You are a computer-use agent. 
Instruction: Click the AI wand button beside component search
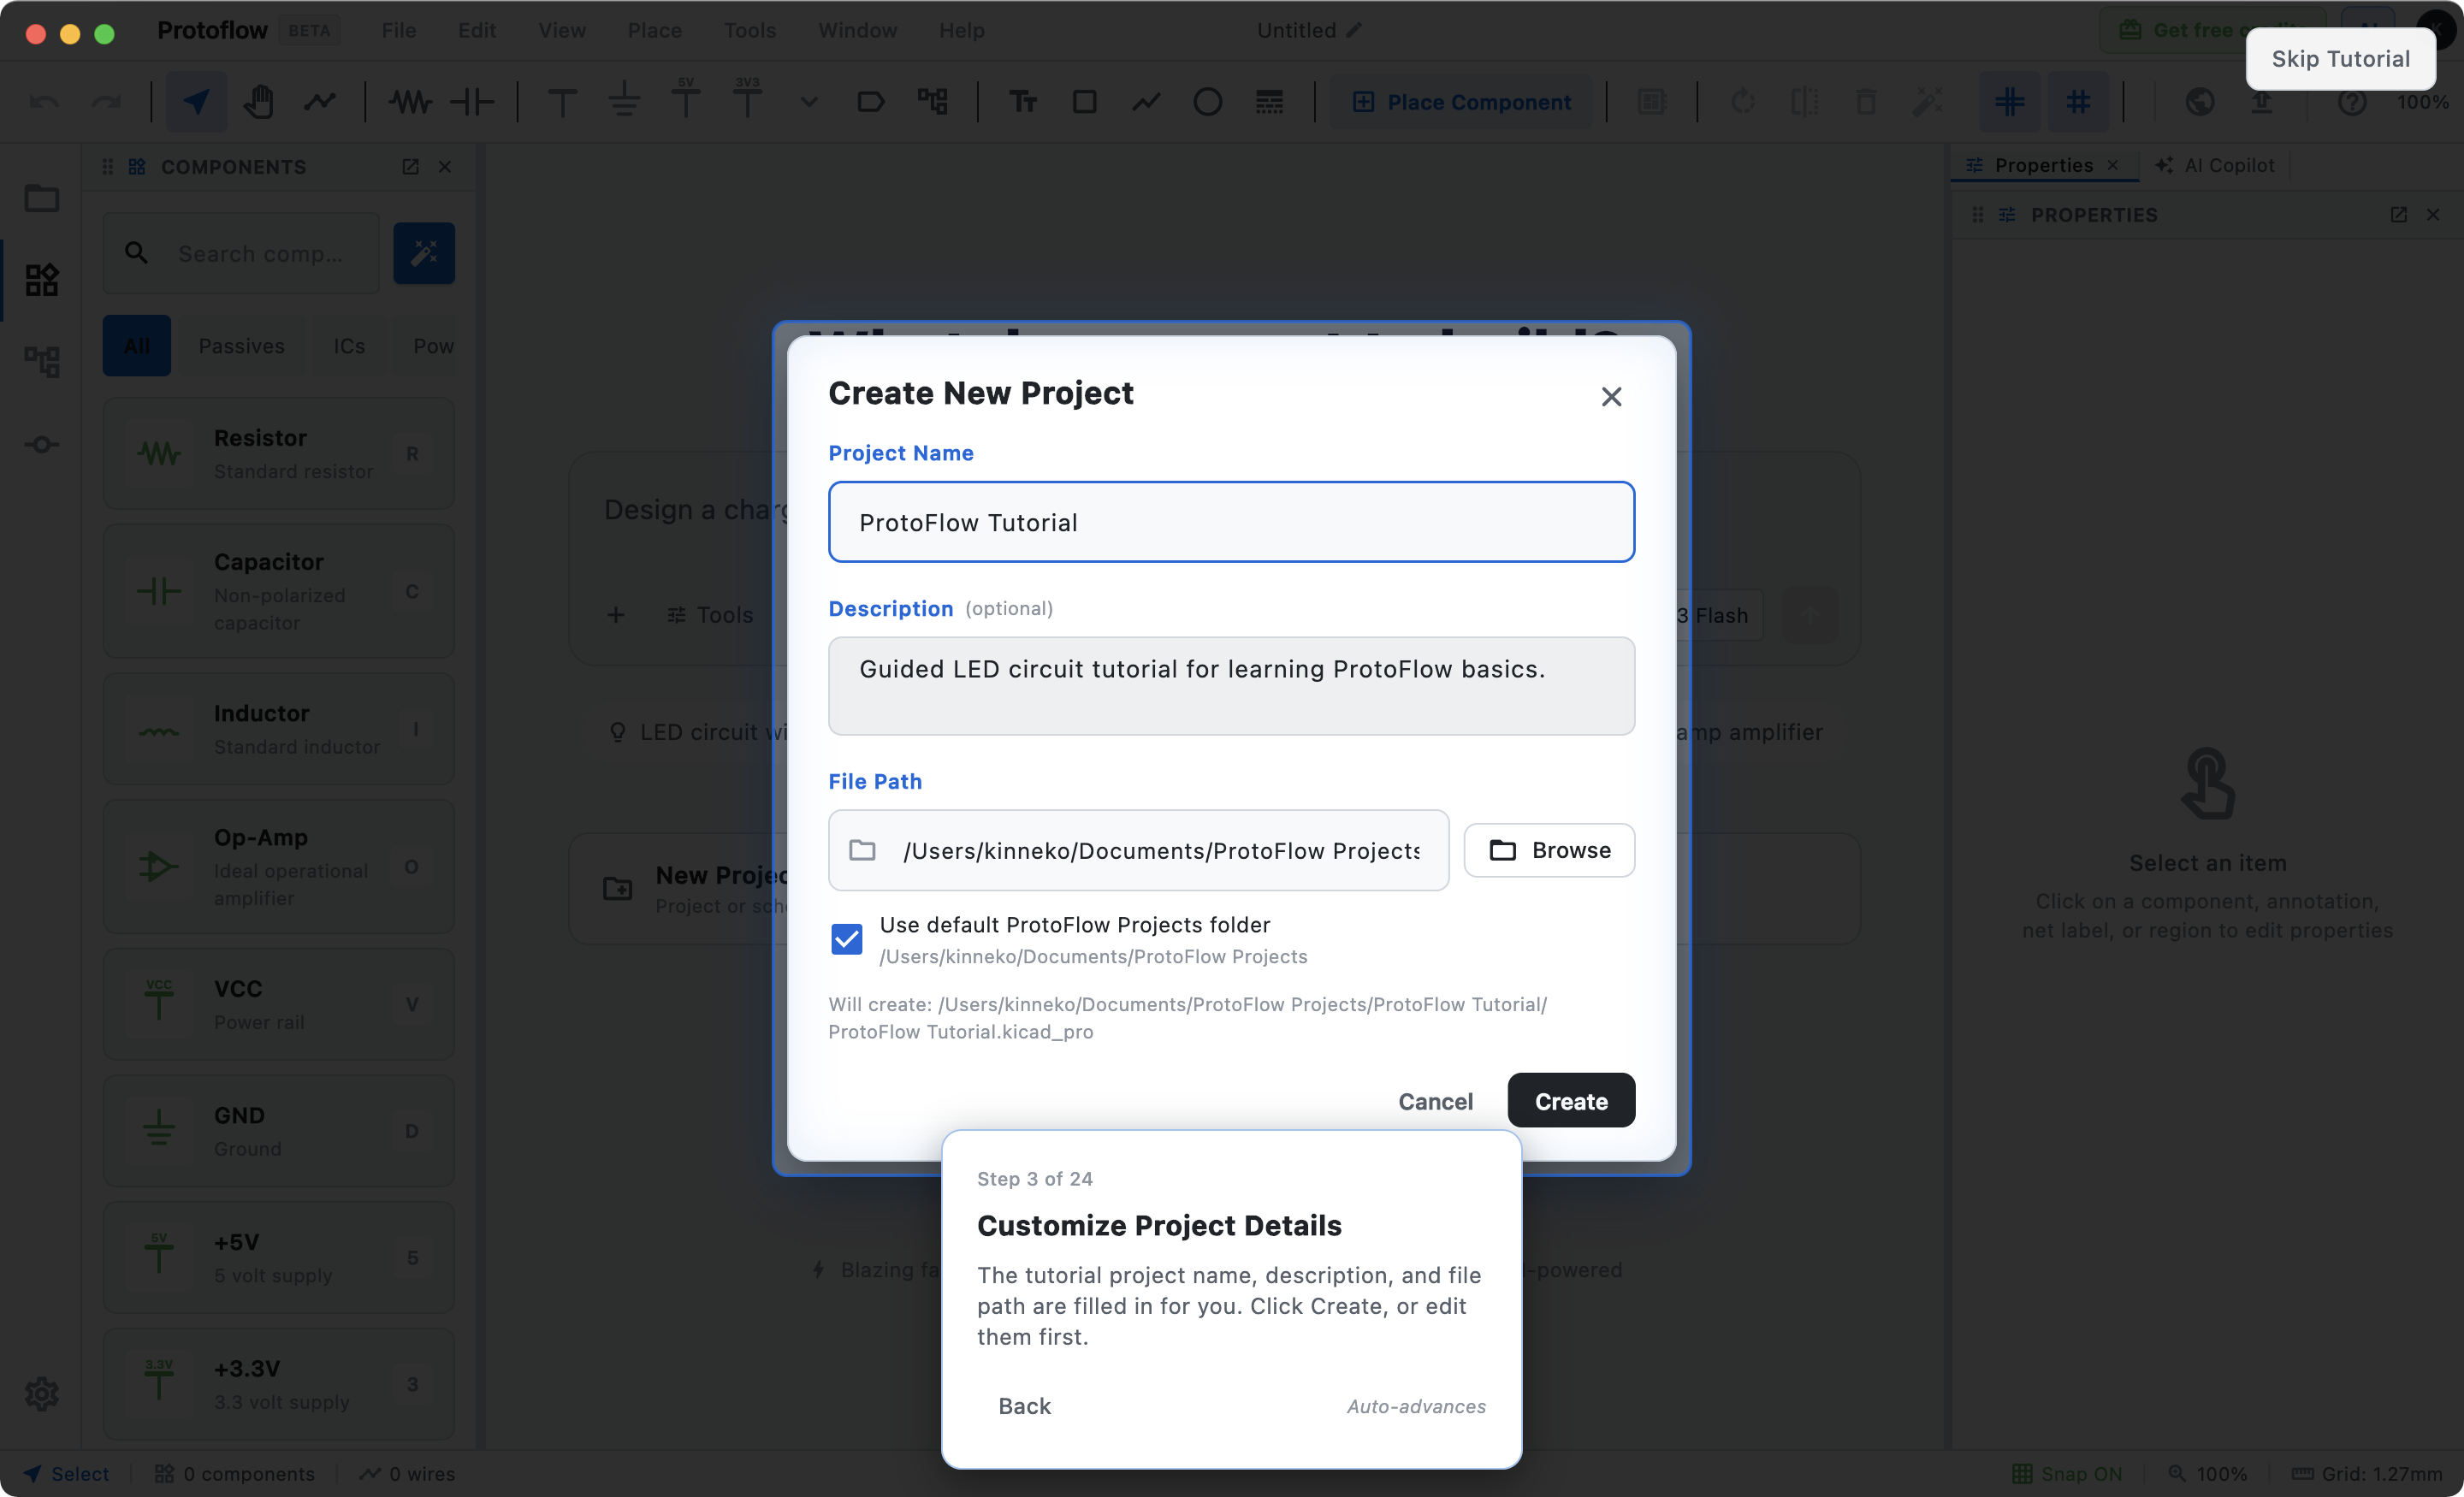tap(424, 253)
